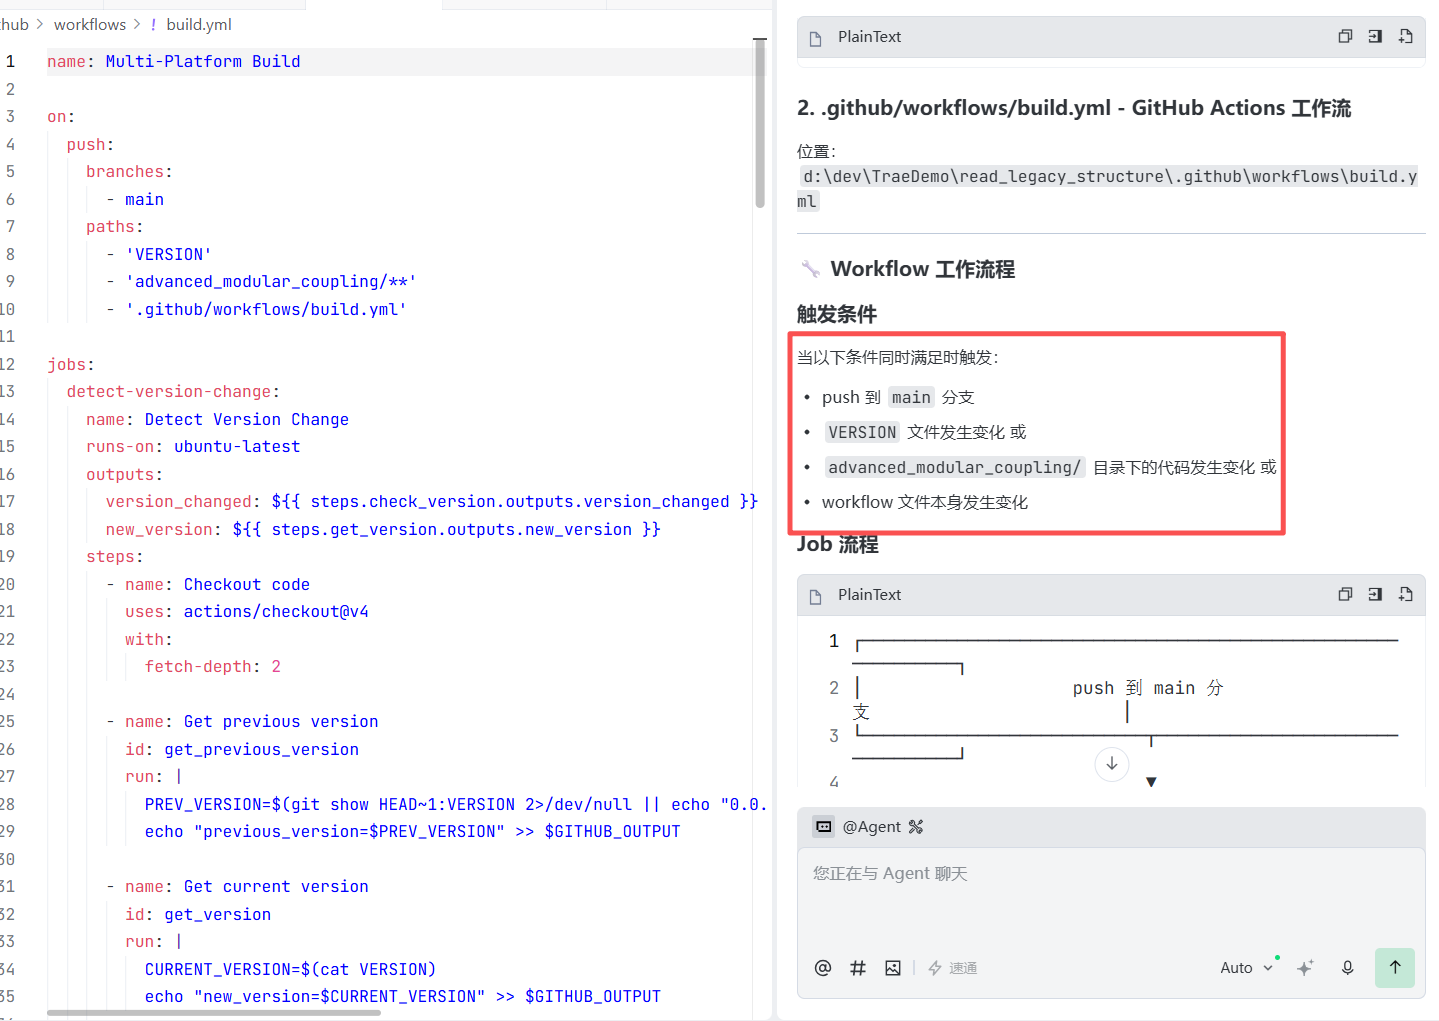Click 'actions/checkout@v4' uses value
This screenshot has width=1439, height=1021.
[x=276, y=611]
